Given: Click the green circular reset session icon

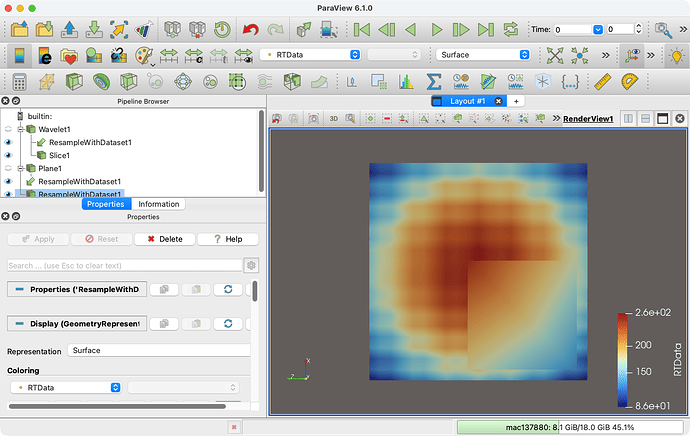Looking at the screenshot, I should click(222, 29).
